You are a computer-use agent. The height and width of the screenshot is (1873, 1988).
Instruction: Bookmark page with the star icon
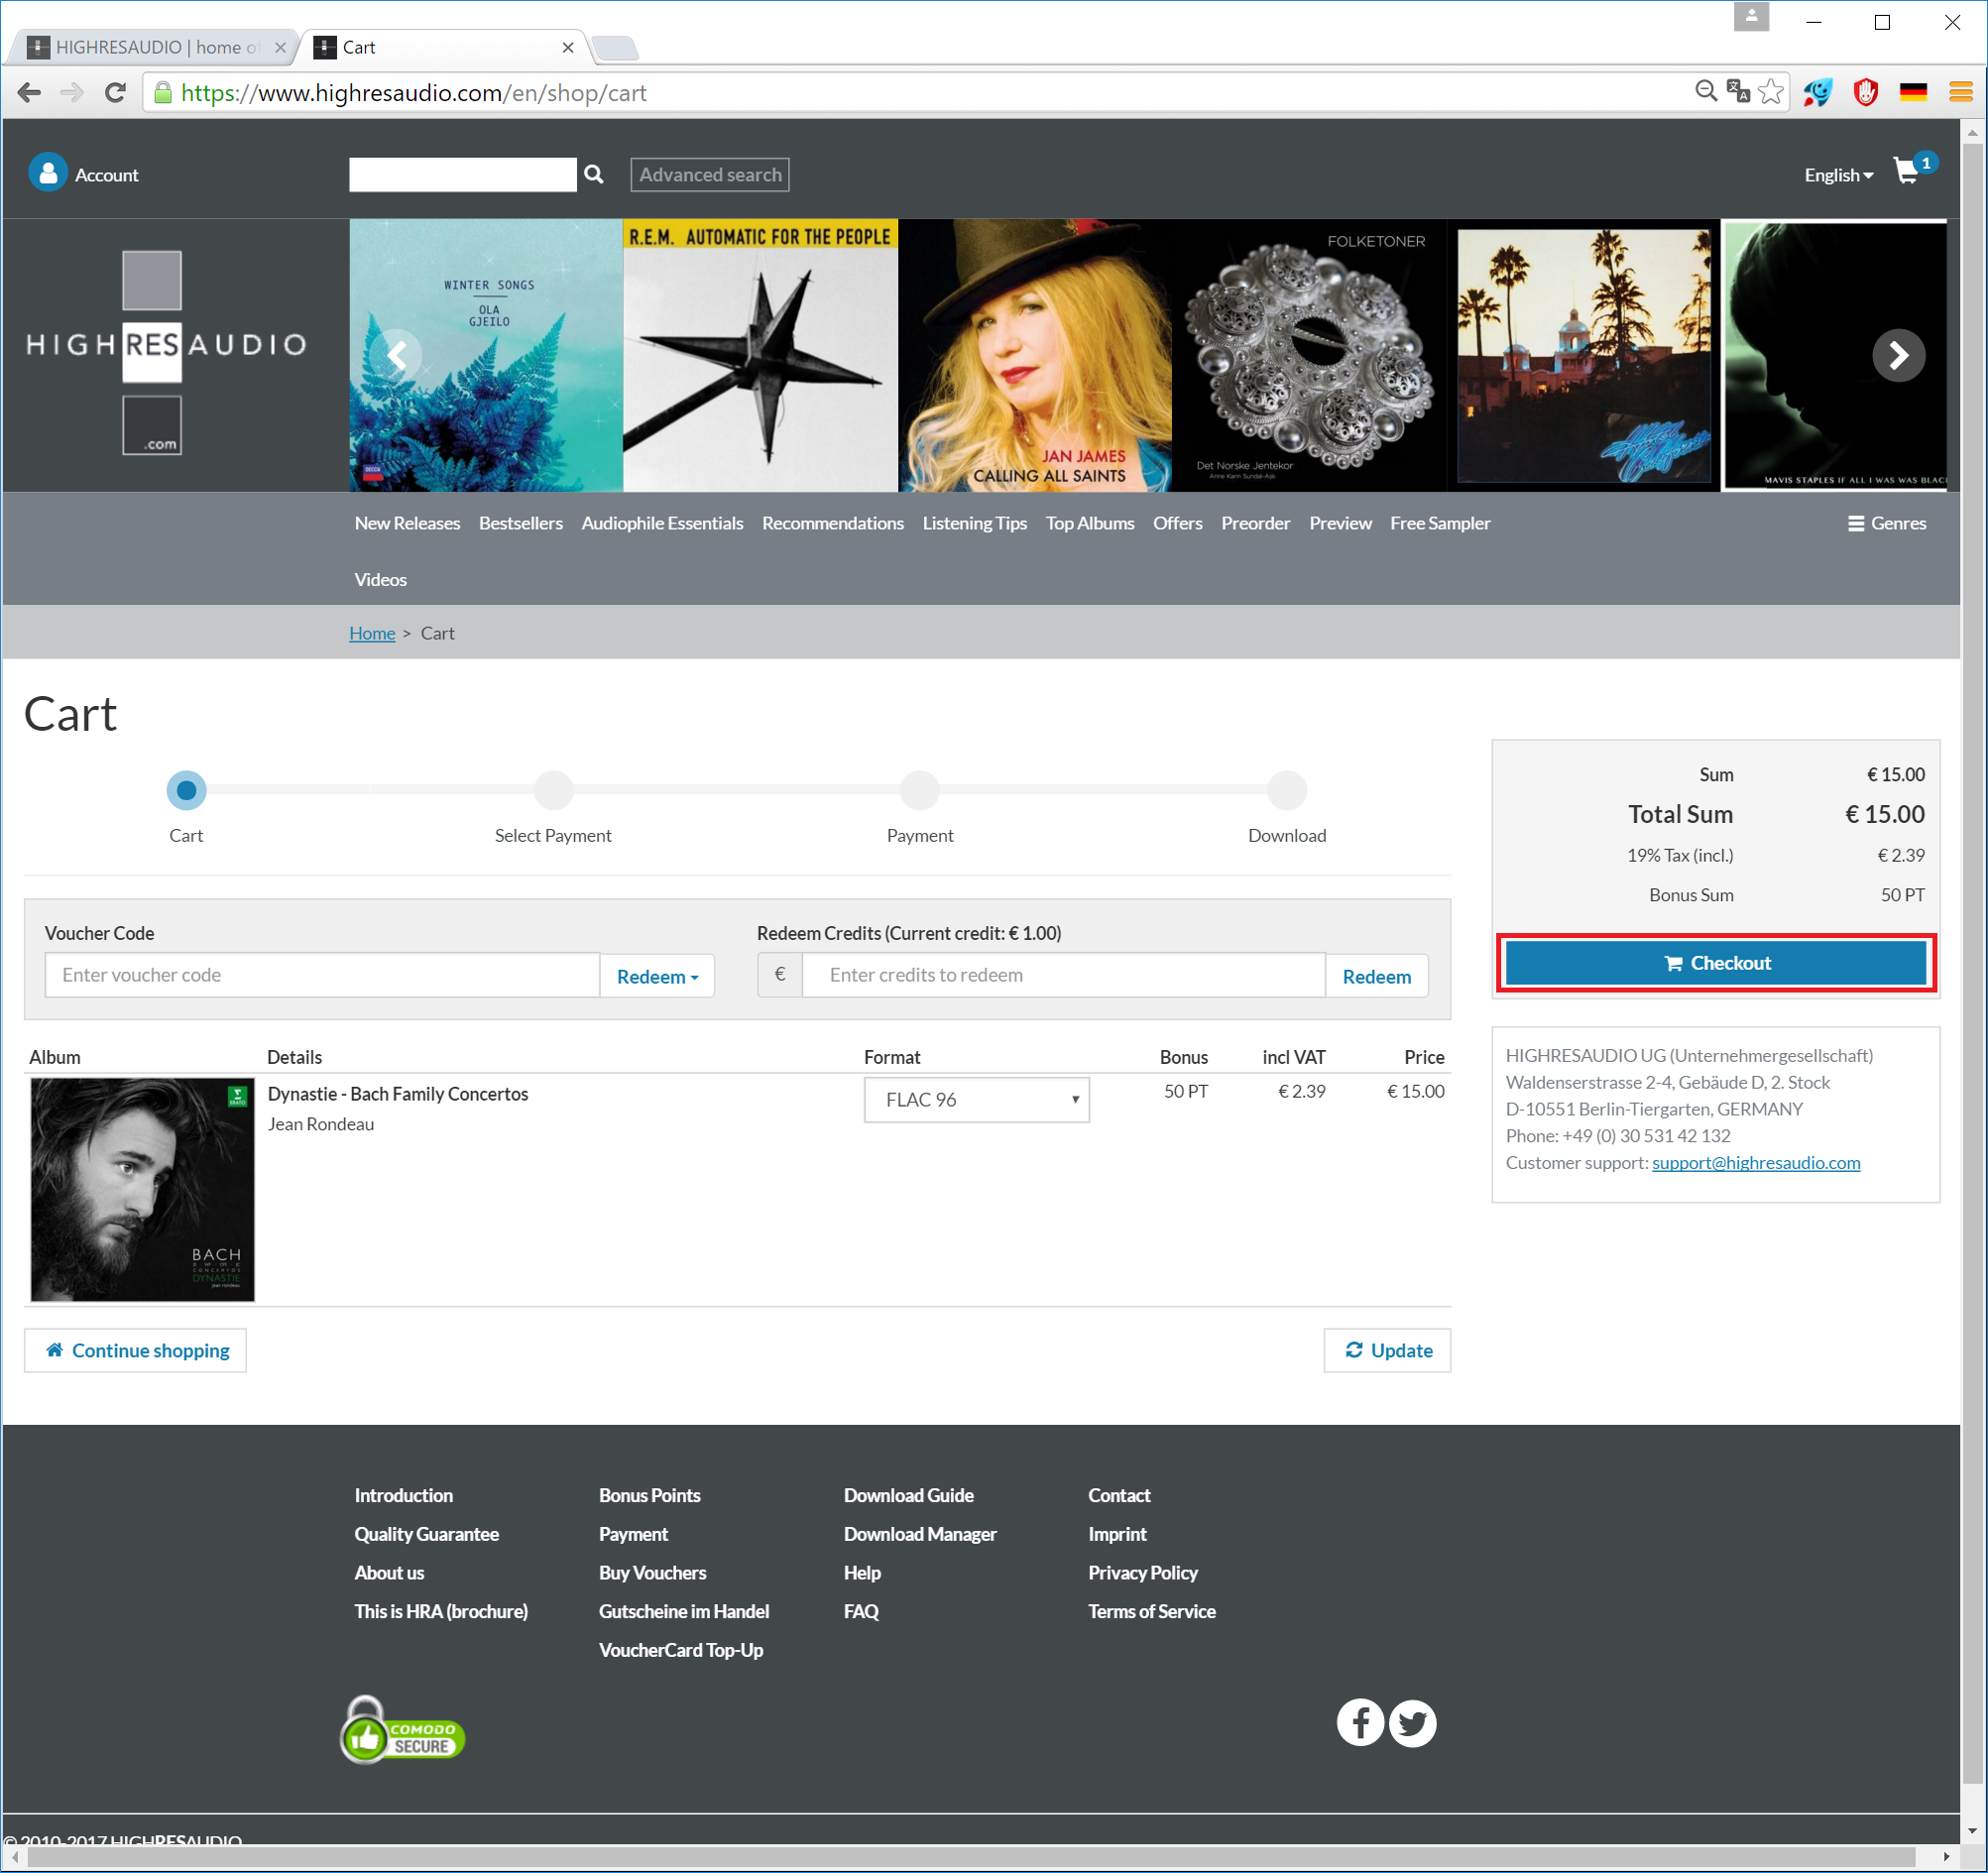click(x=1771, y=92)
